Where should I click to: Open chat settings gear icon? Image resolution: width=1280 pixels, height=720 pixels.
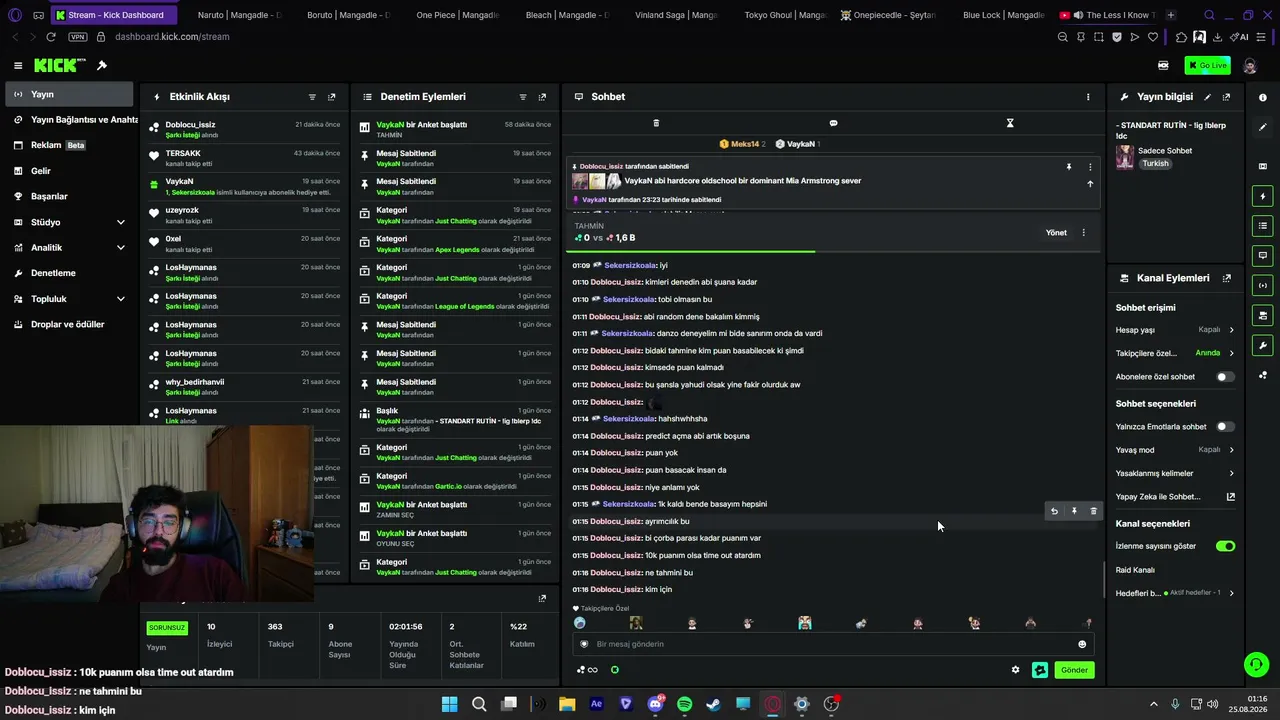[x=1015, y=670]
